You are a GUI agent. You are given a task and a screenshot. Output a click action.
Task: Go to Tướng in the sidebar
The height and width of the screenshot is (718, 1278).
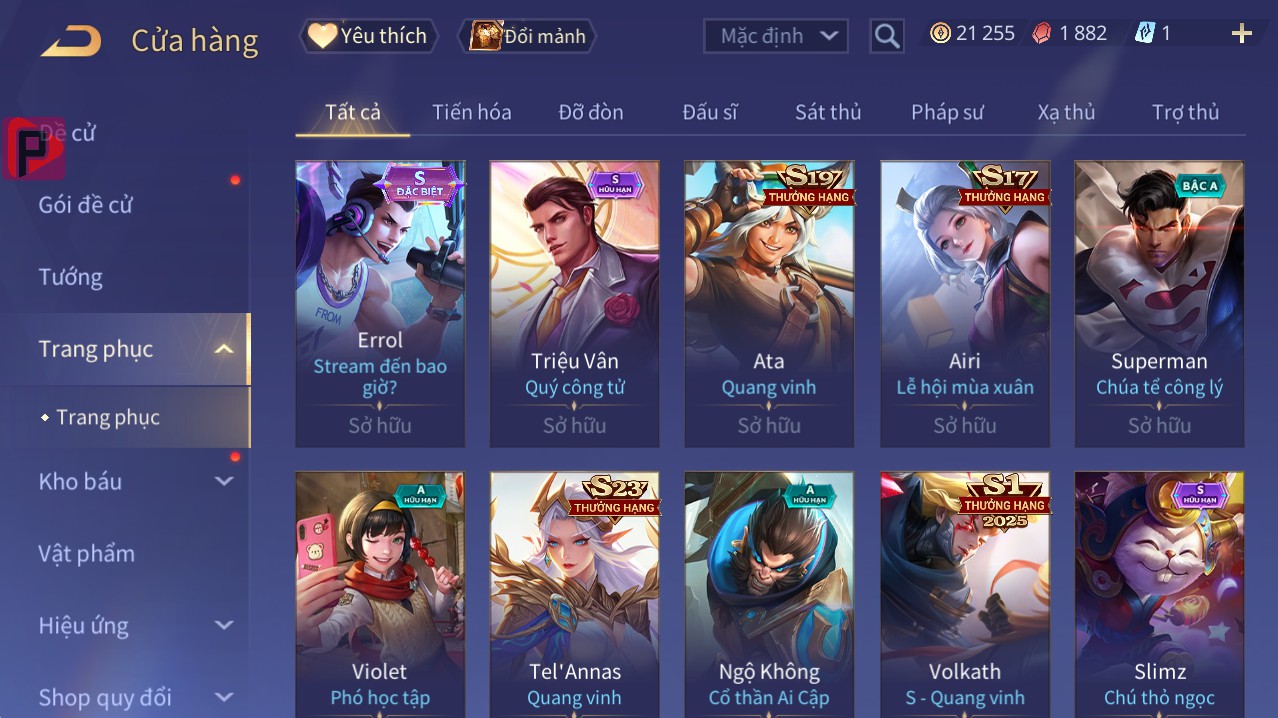coord(71,277)
